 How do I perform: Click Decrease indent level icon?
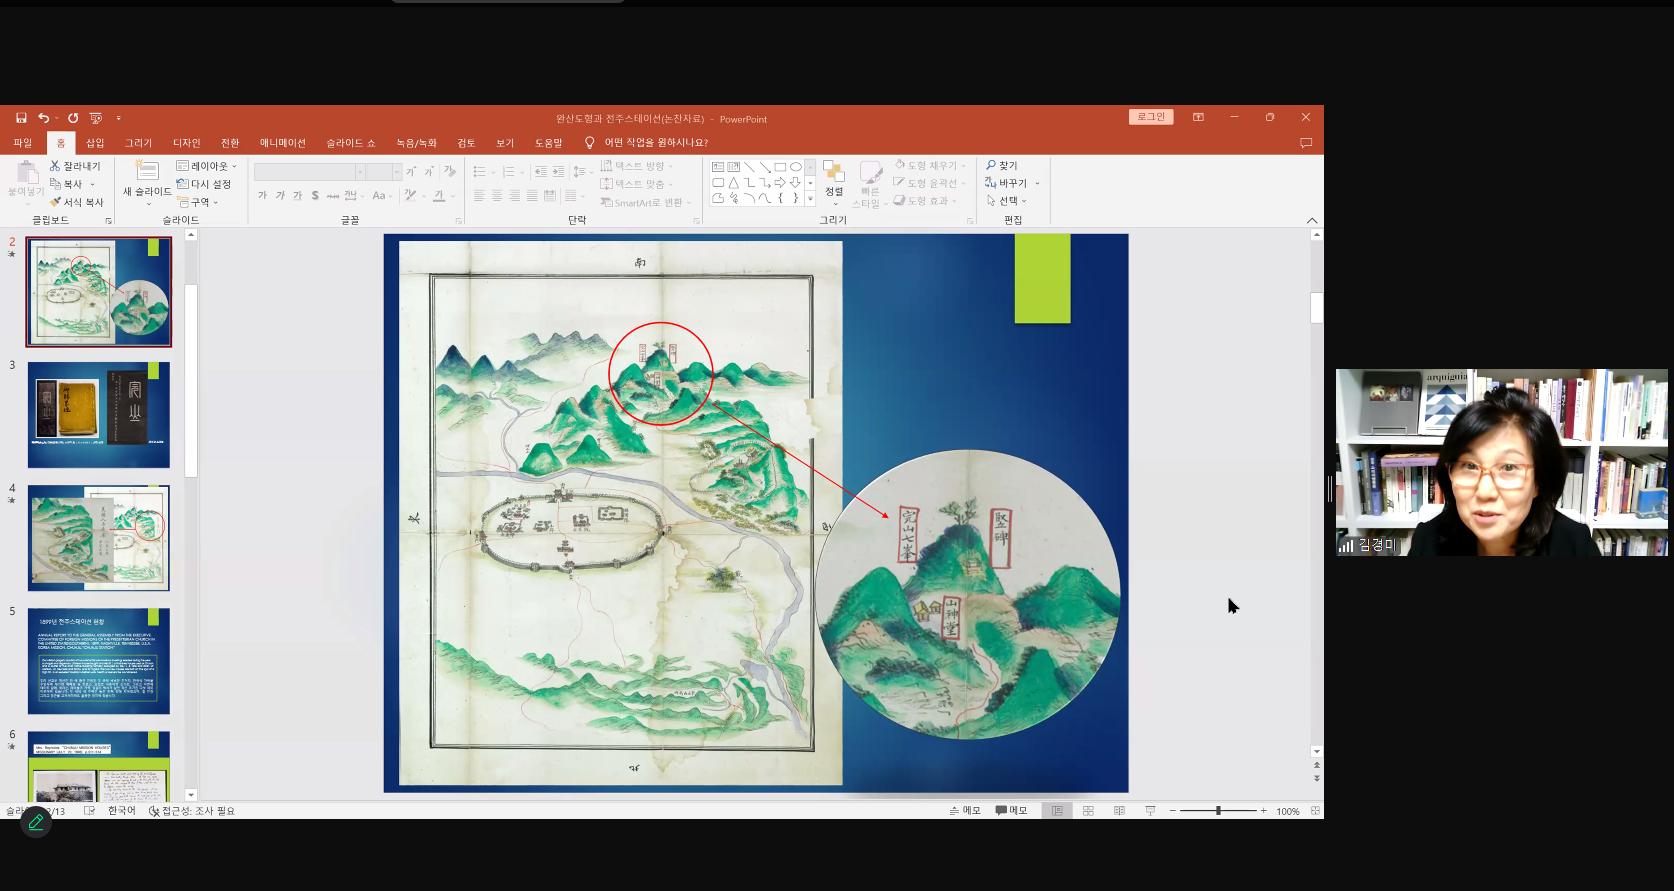coord(540,172)
